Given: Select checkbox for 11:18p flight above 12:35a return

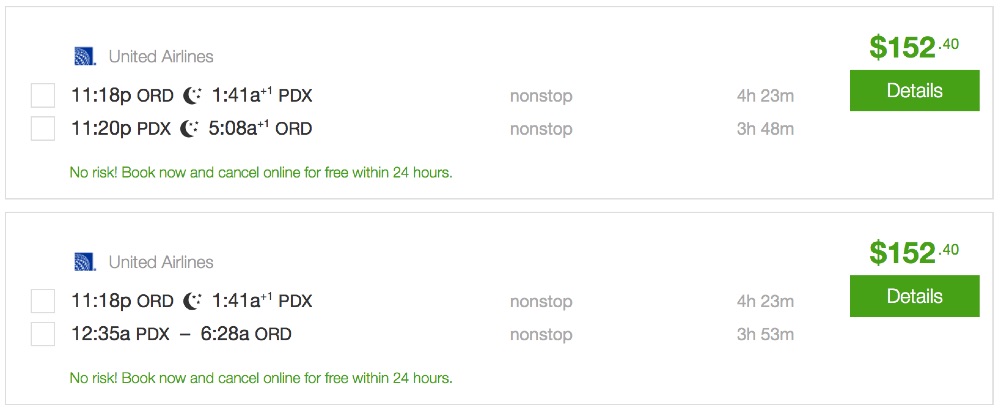Looking at the screenshot, I should pyautogui.click(x=43, y=301).
